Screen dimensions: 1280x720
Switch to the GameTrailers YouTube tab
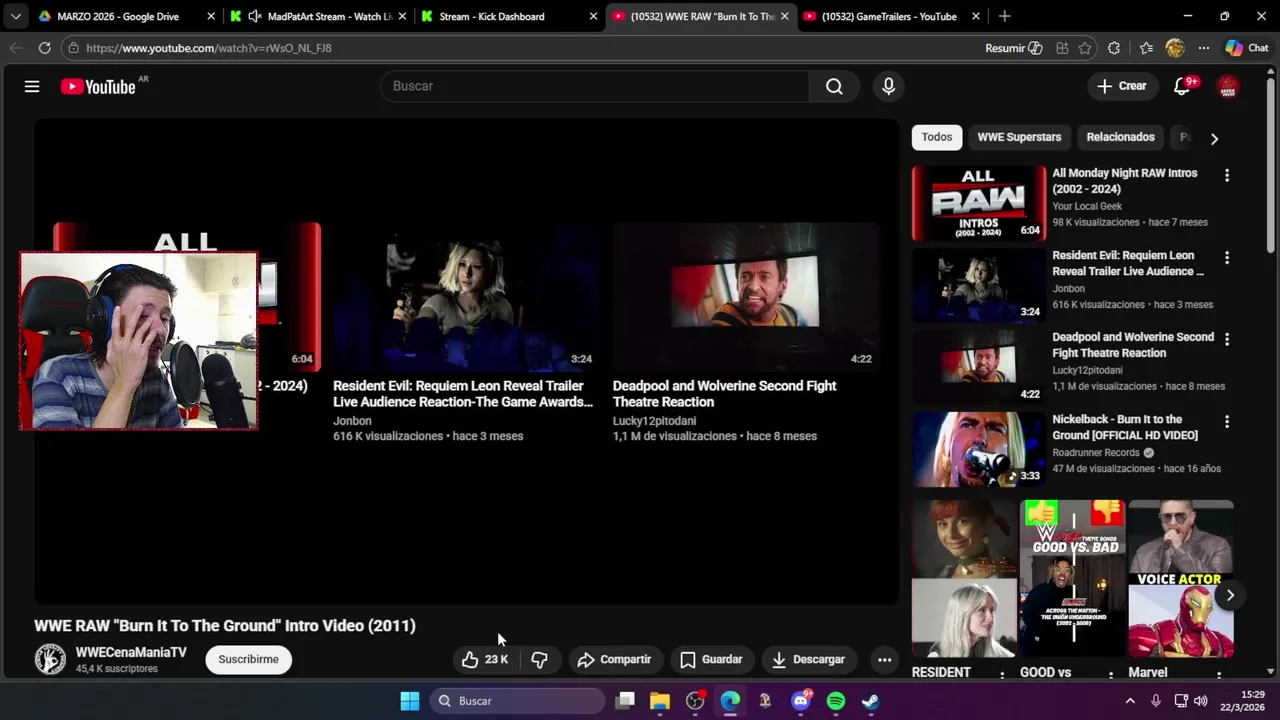890,16
